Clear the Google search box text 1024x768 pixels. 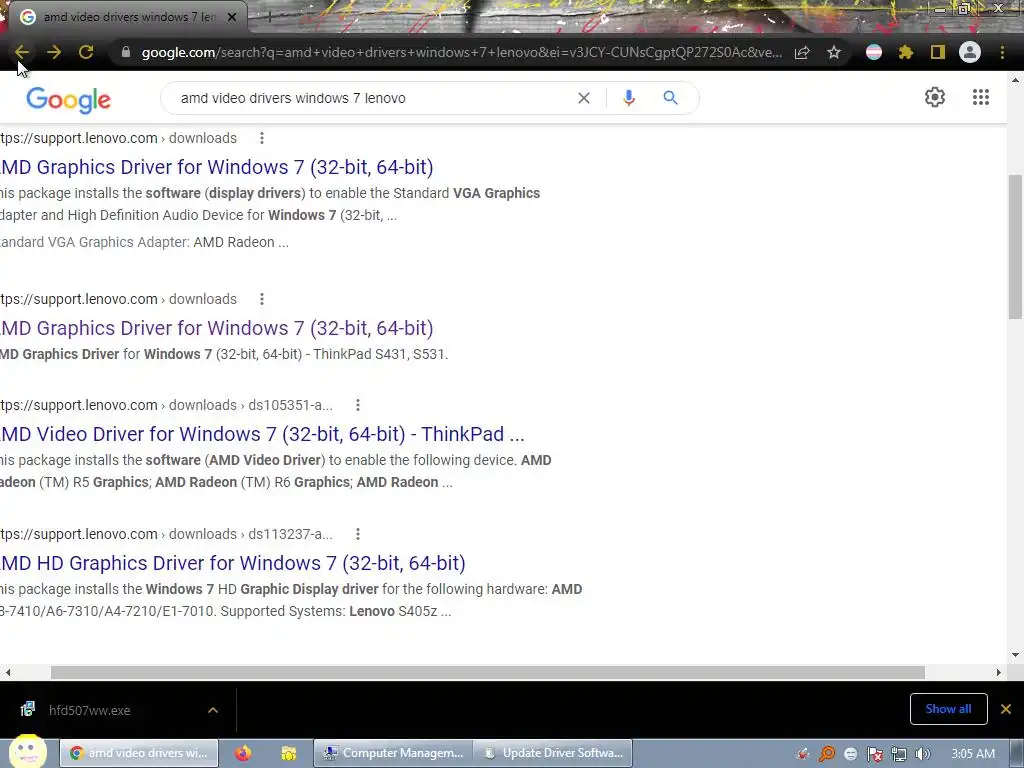[x=584, y=98]
